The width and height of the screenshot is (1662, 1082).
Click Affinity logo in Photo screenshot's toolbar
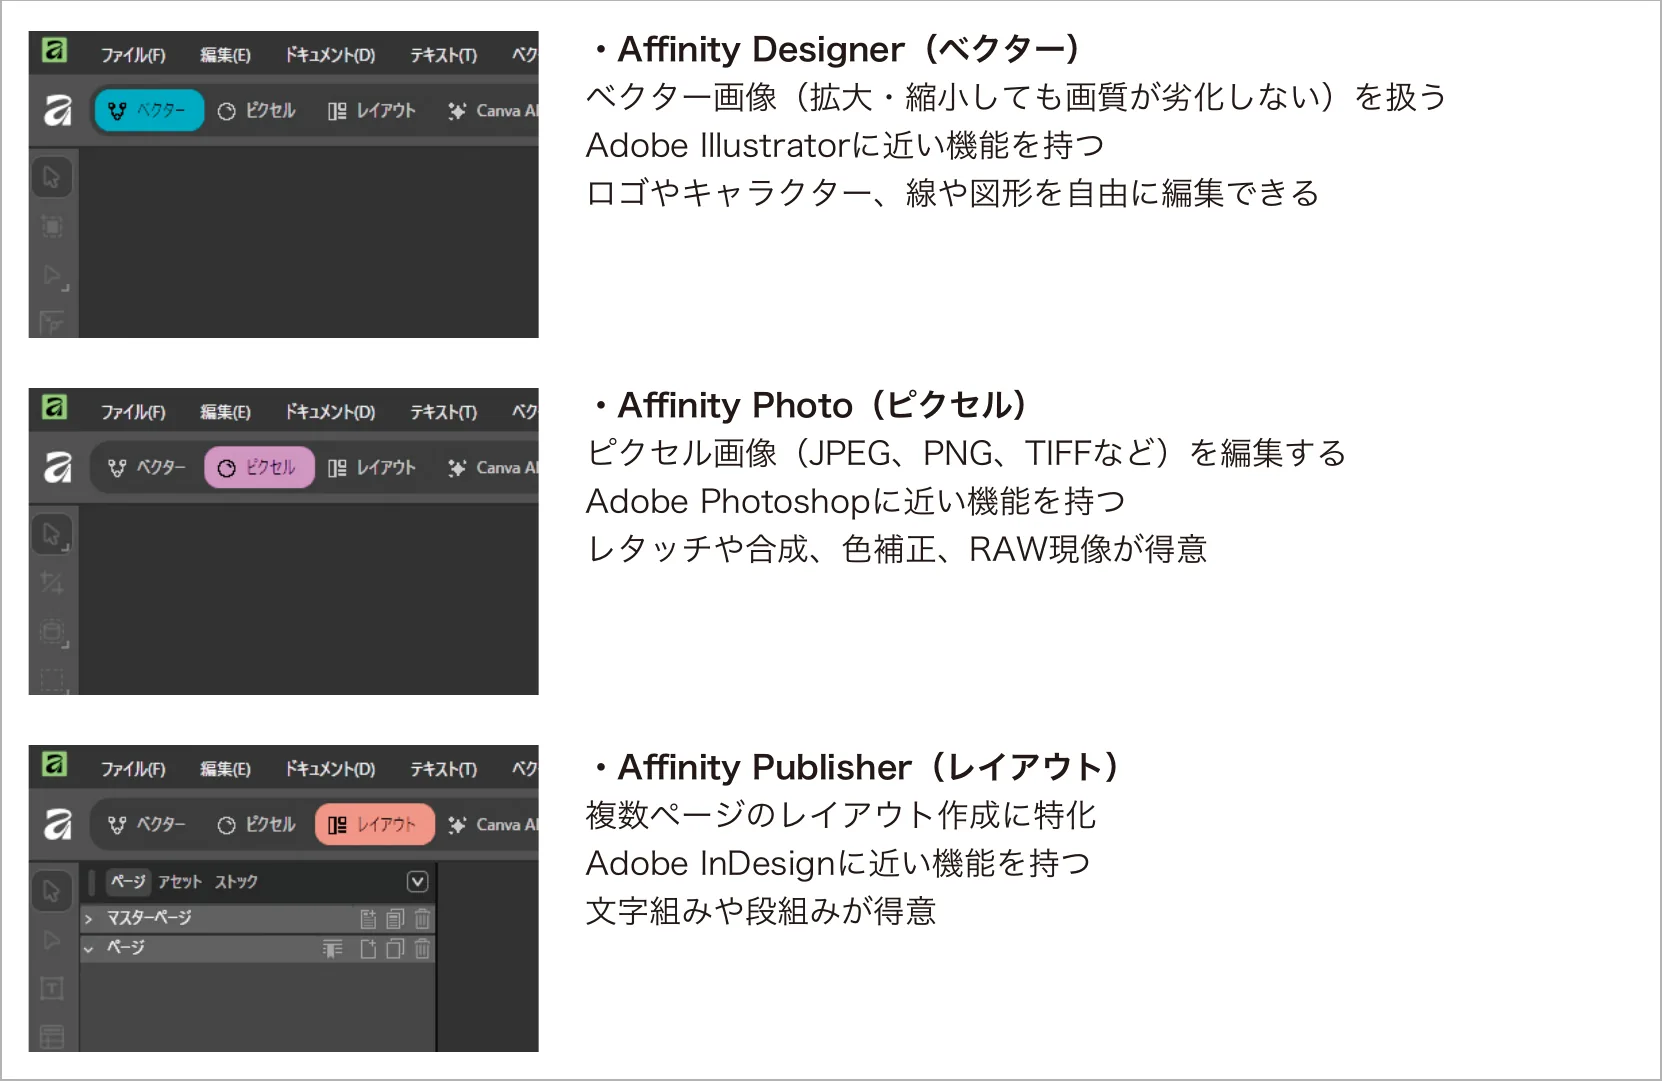(x=57, y=467)
